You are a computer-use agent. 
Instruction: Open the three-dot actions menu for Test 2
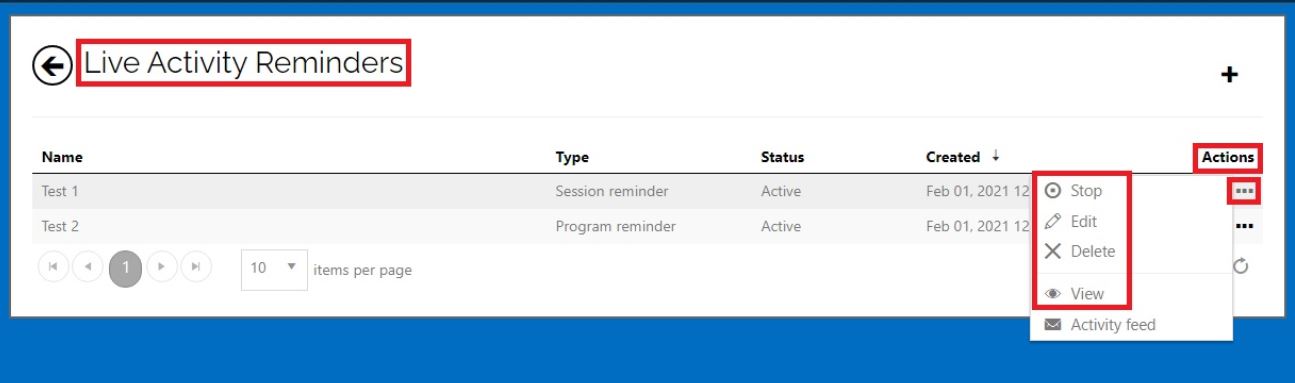1244,226
